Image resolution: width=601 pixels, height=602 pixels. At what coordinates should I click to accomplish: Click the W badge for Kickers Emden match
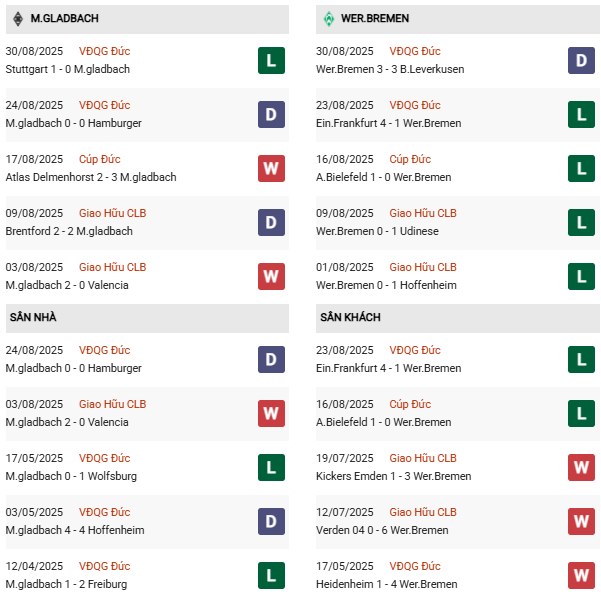coord(581,467)
